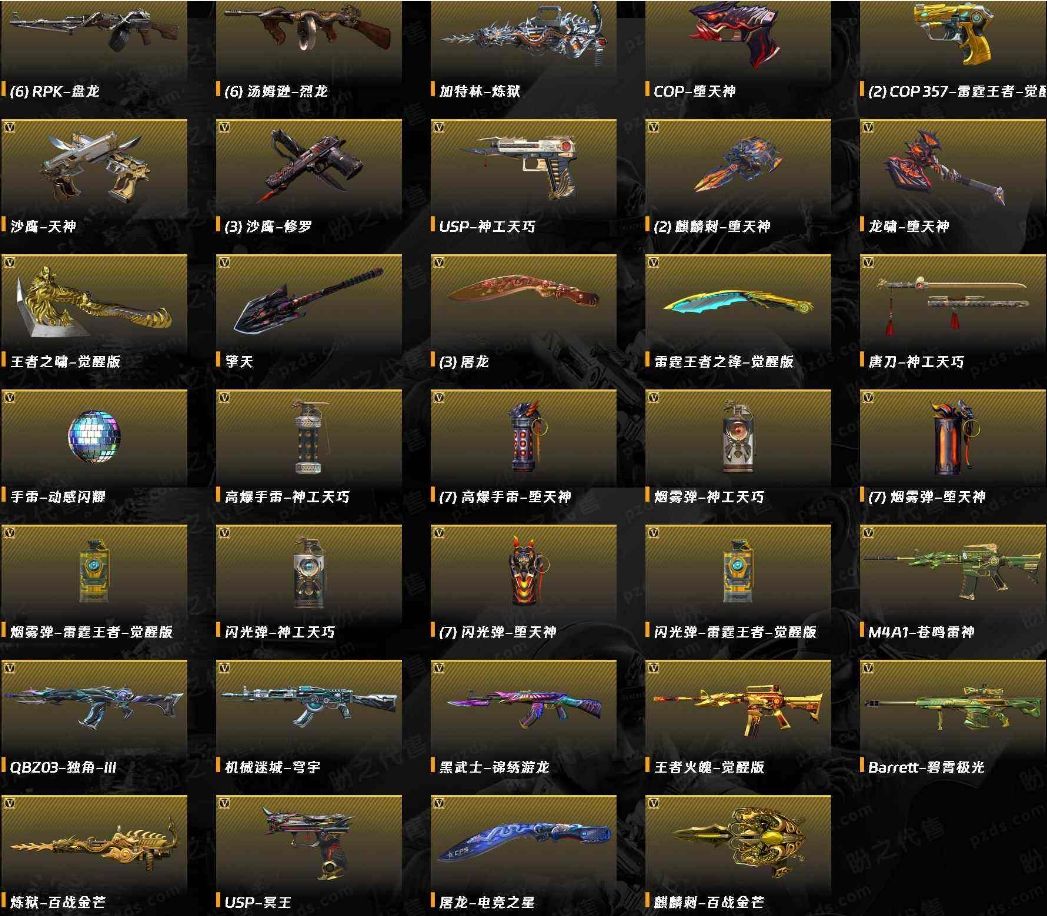Click the QBZ03-独角-III rifle label
Viewport: 1047px width, 916px height.
[63, 767]
